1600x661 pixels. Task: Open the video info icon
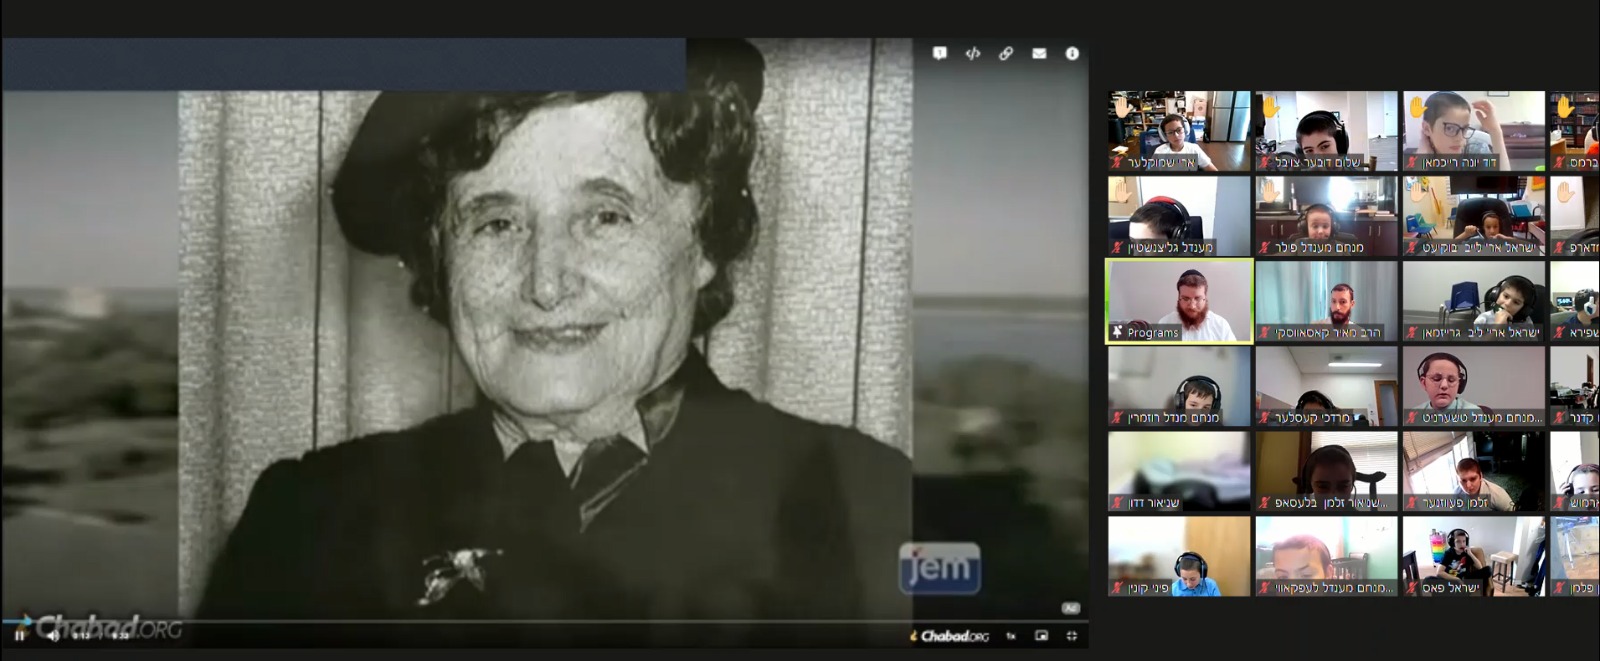coord(1072,54)
